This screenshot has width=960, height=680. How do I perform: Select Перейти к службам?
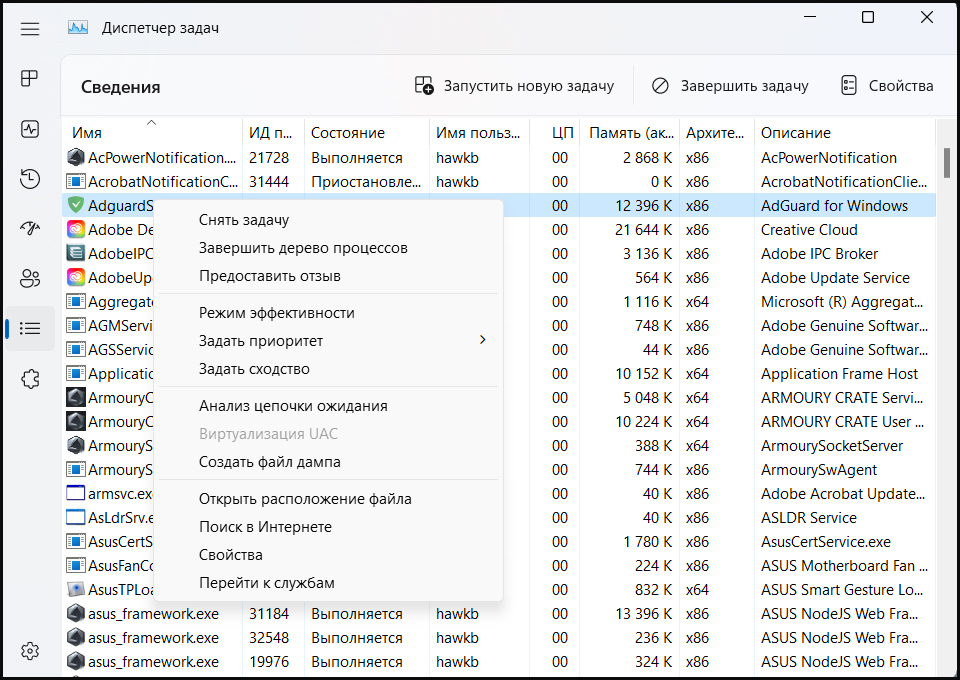pyautogui.click(x=328, y=583)
